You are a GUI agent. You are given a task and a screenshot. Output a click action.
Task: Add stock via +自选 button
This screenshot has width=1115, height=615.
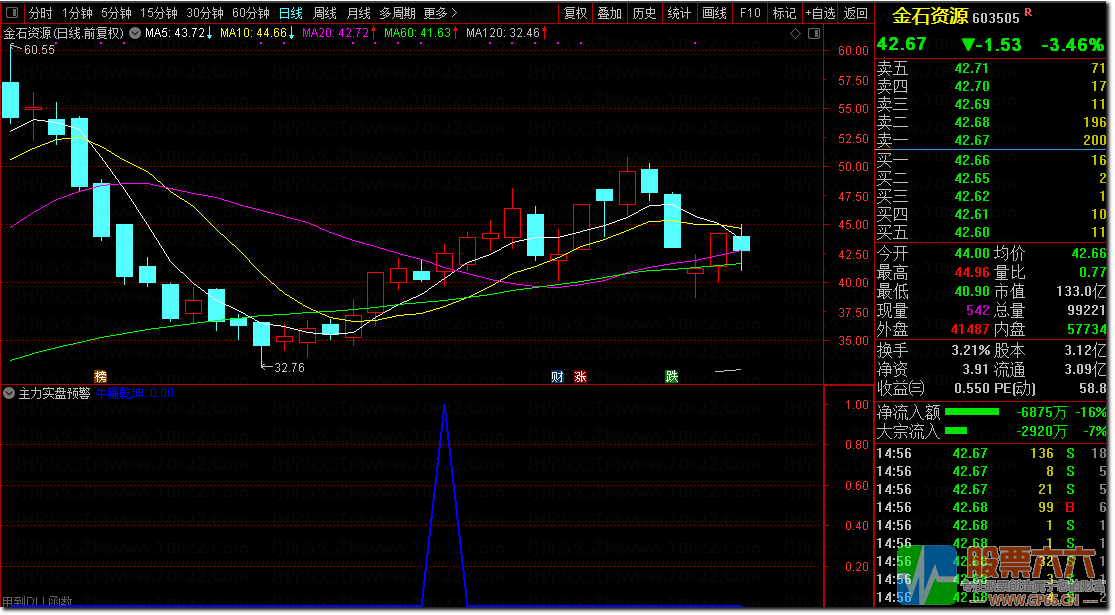point(819,13)
